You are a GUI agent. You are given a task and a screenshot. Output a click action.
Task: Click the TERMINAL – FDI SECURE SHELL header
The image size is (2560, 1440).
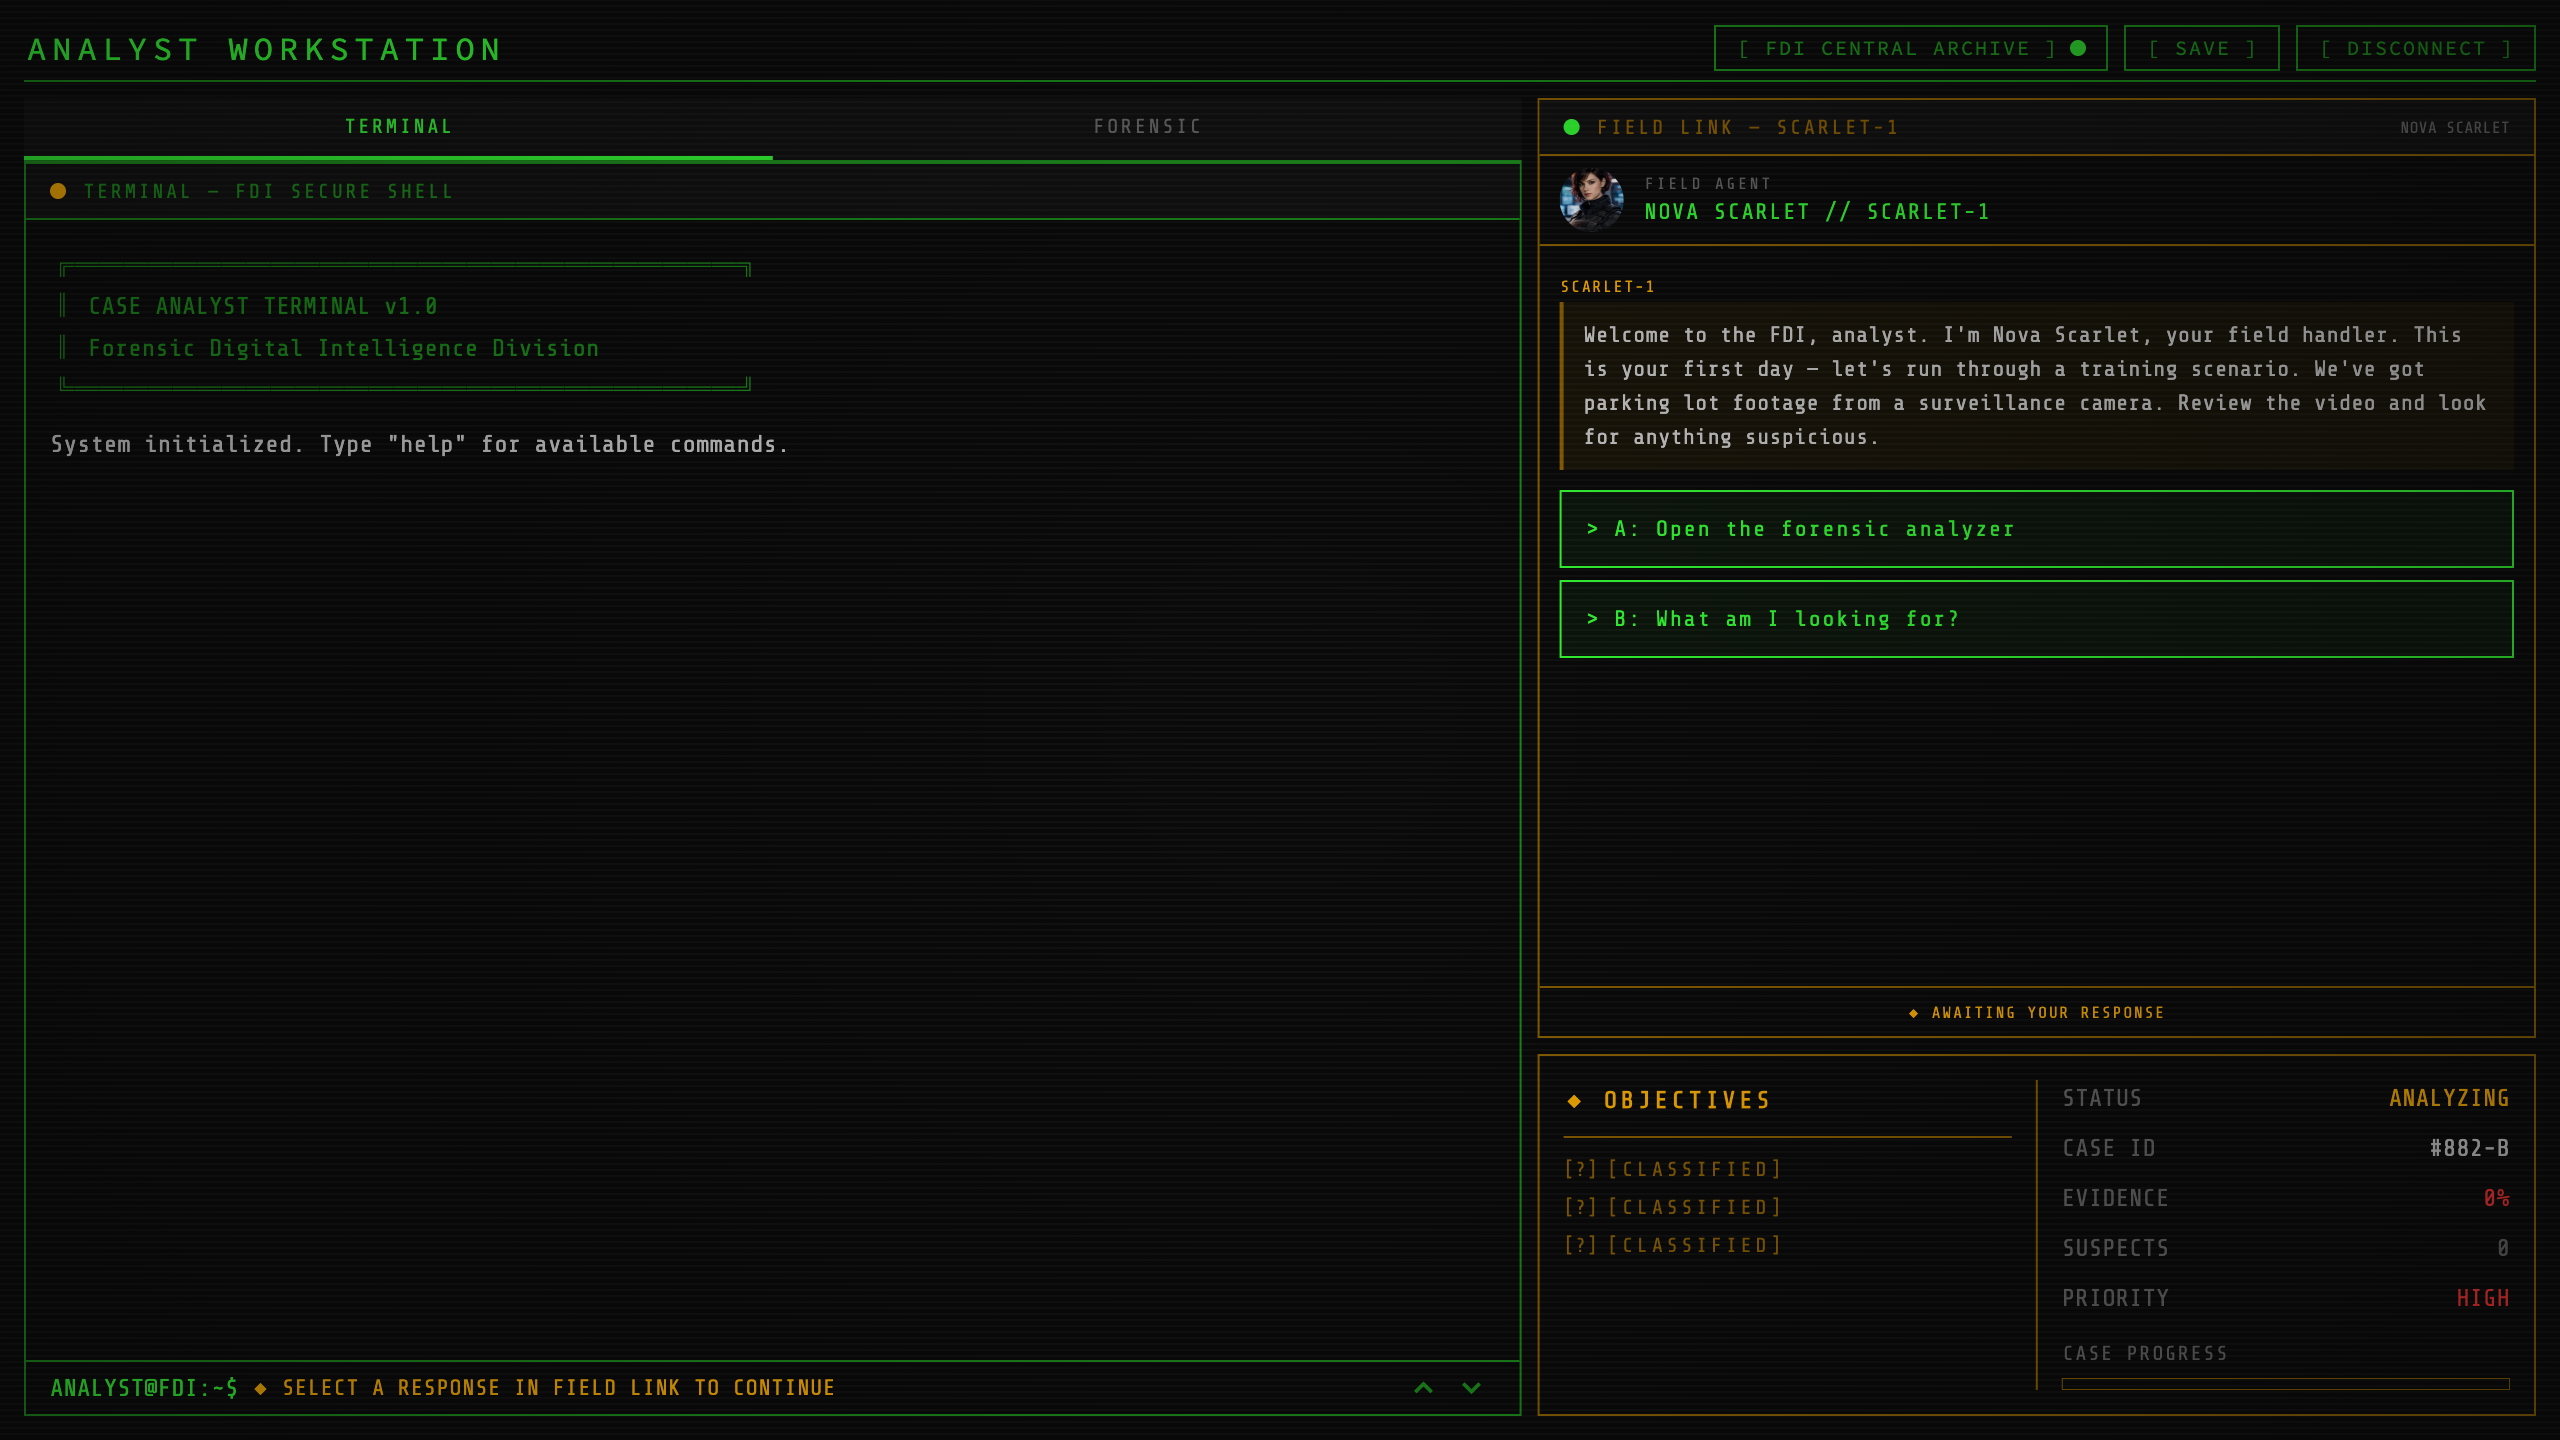(x=268, y=191)
